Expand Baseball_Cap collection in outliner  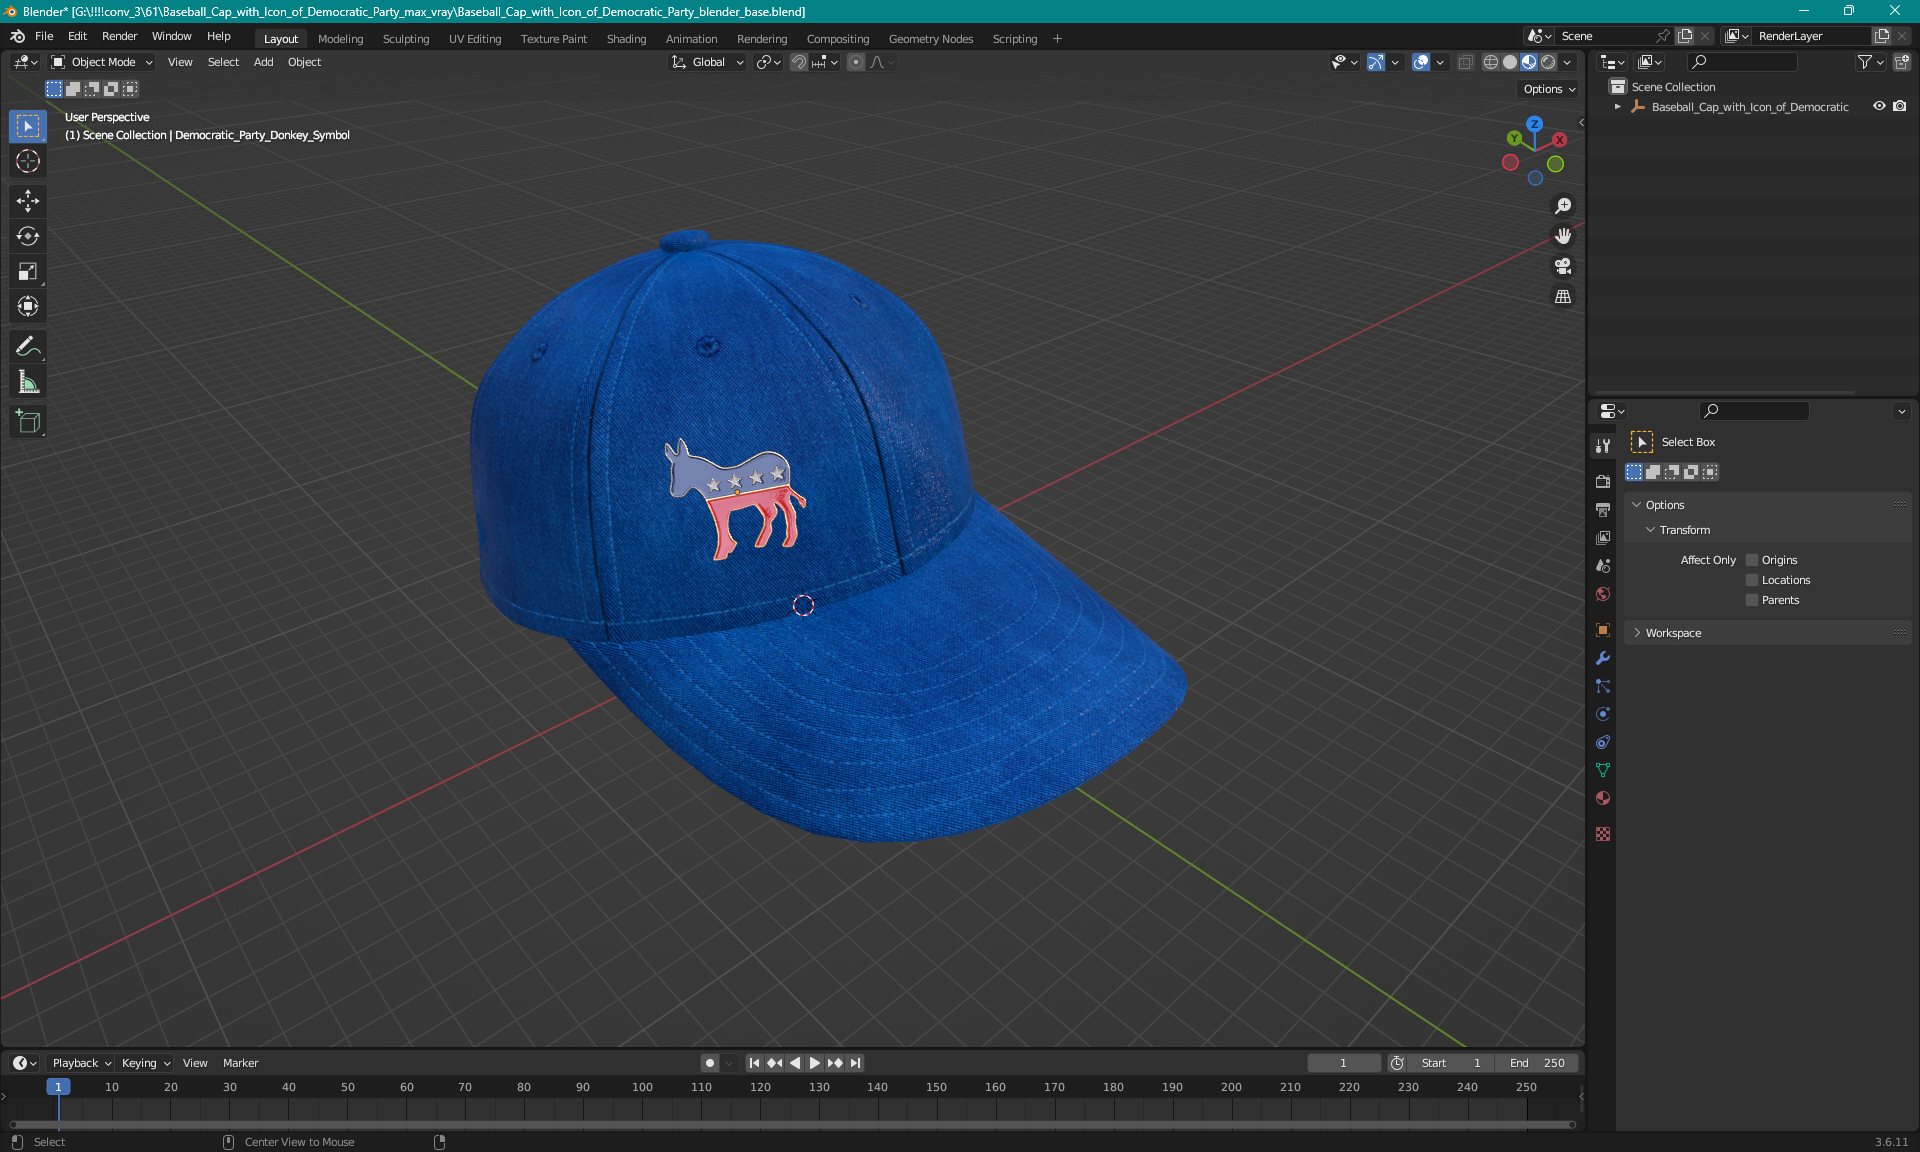1618,106
